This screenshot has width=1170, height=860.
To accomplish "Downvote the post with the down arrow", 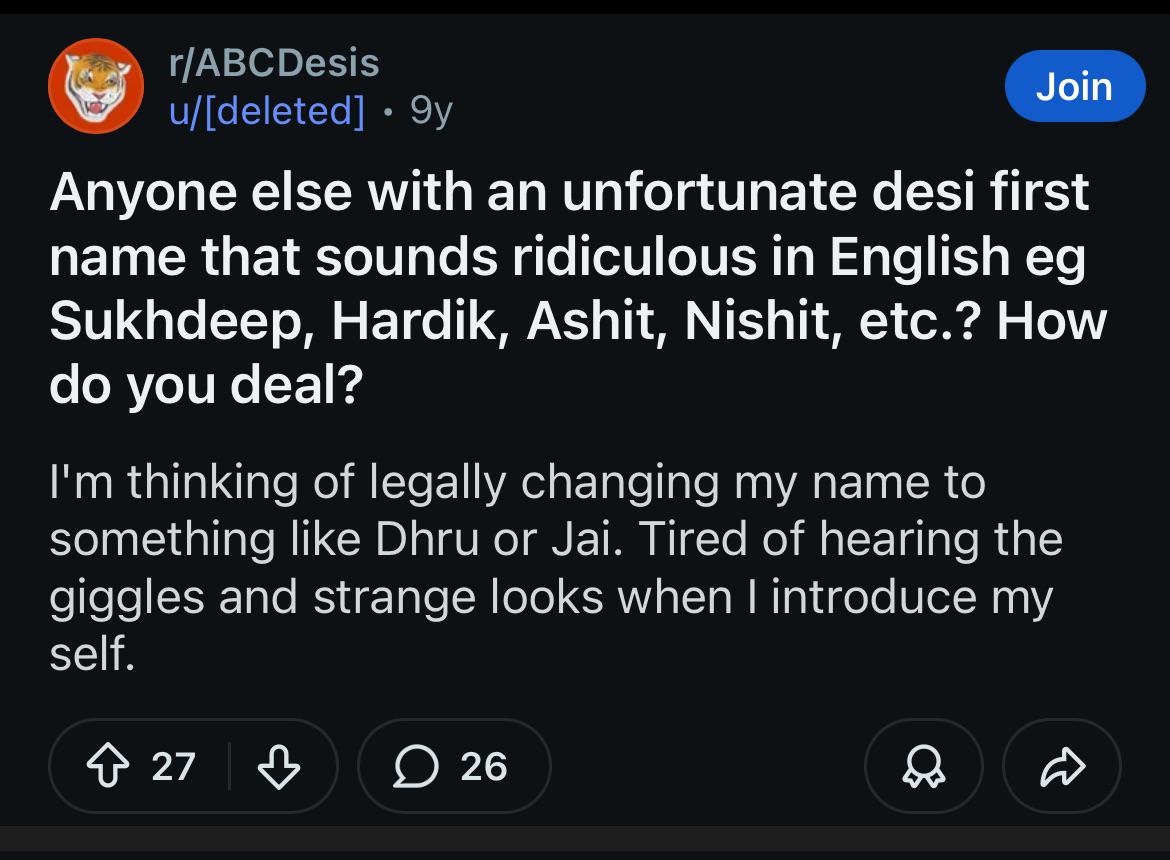I will click(x=278, y=766).
